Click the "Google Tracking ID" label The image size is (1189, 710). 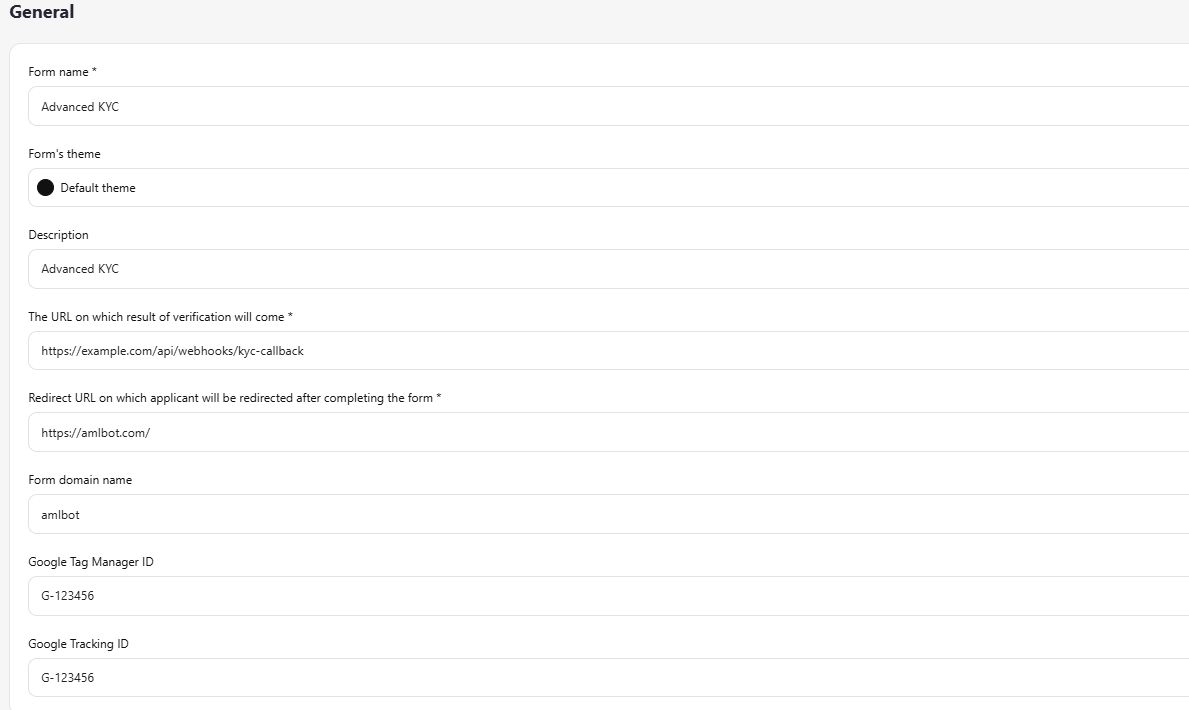click(78, 644)
